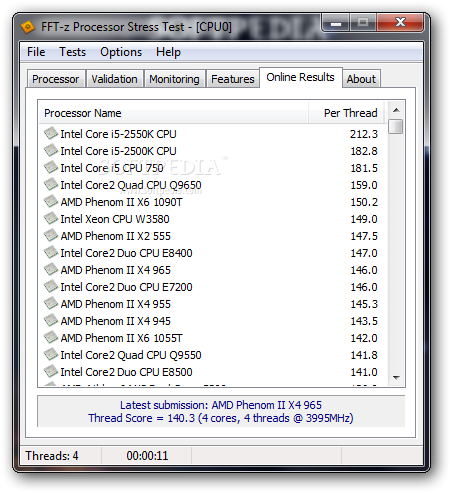Click chip icon beside Intel Core i5 CPU 750
The height and width of the screenshot is (493, 451).
(x=51, y=167)
